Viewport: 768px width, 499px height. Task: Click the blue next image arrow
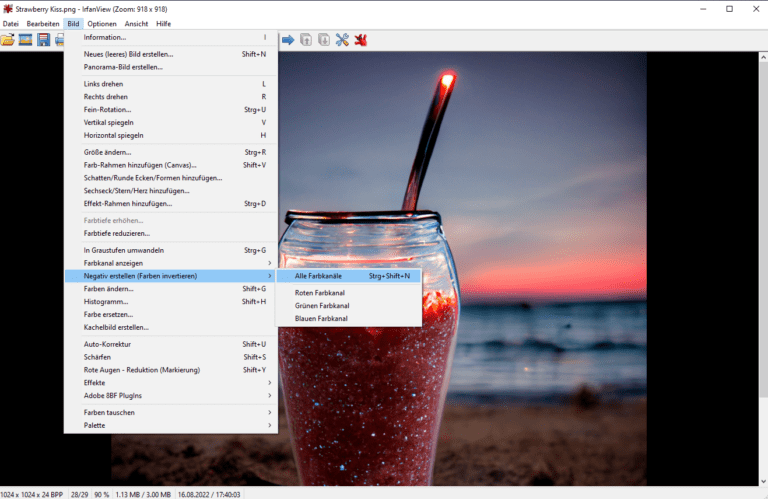tap(288, 40)
